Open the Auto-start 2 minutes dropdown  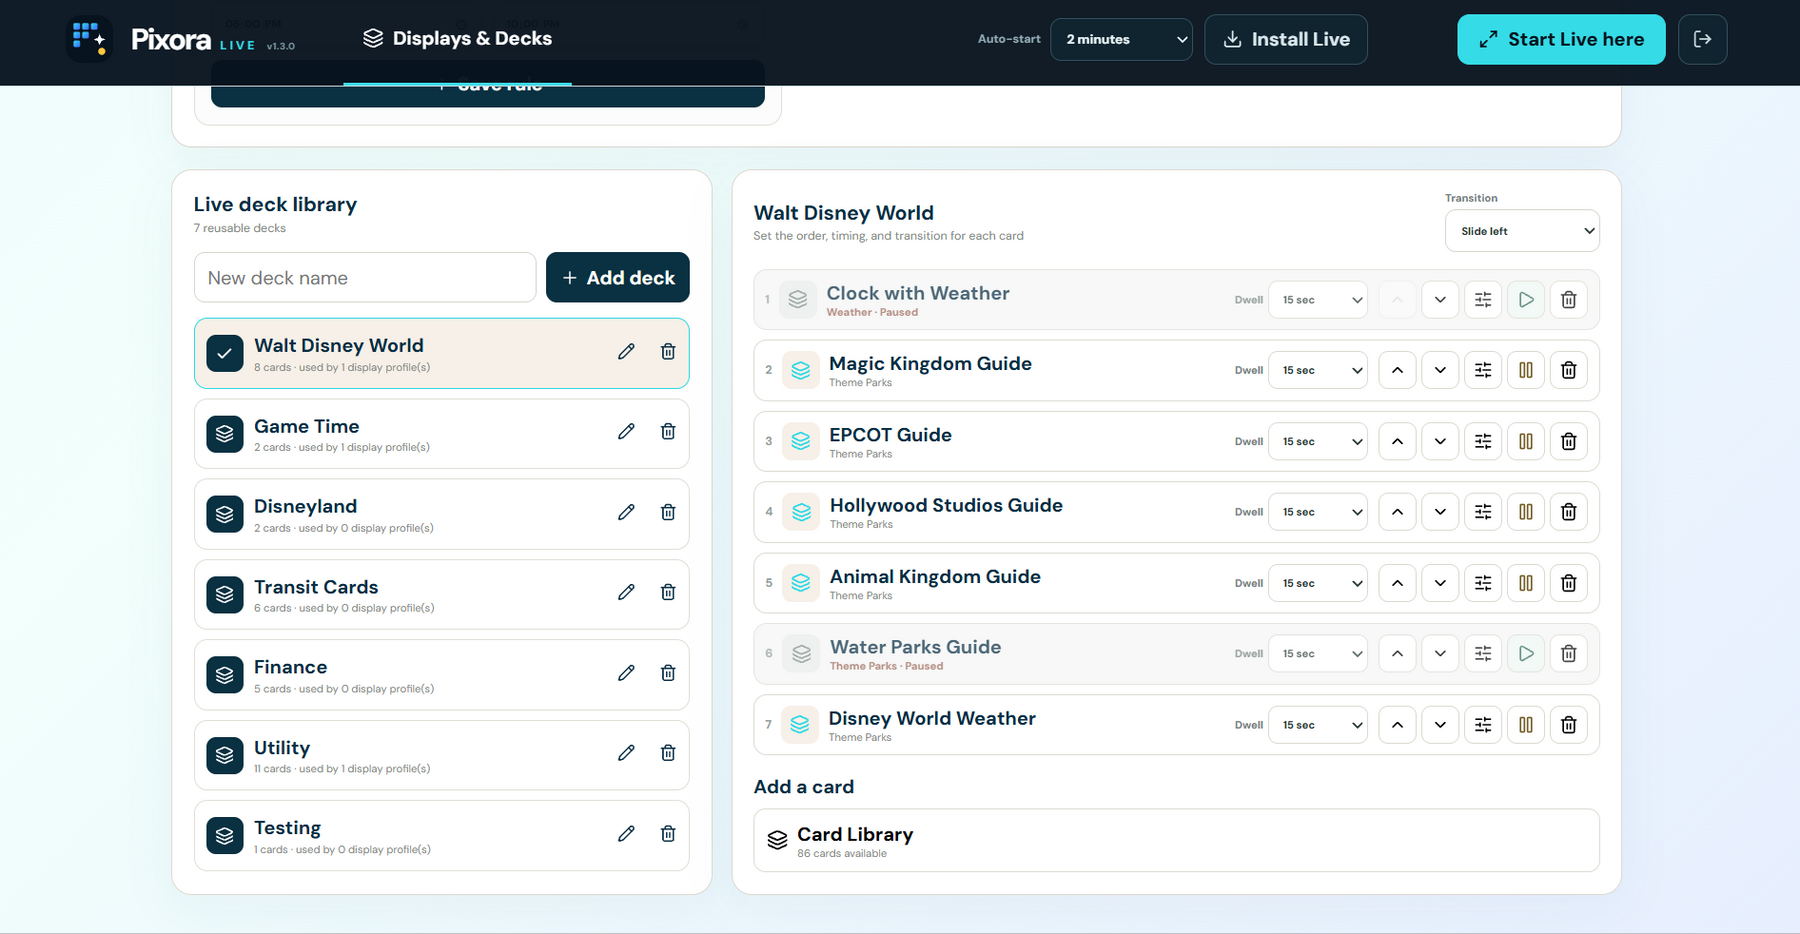(x=1121, y=39)
